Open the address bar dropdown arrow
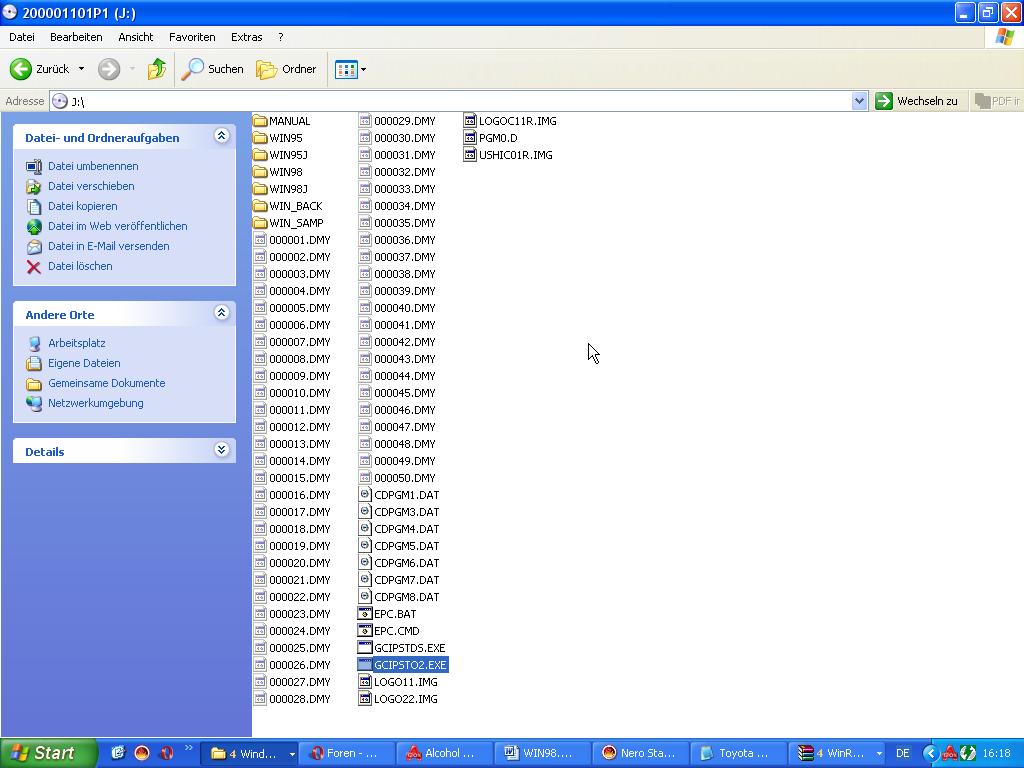This screenshot has height=768, width=1024. 859,101
